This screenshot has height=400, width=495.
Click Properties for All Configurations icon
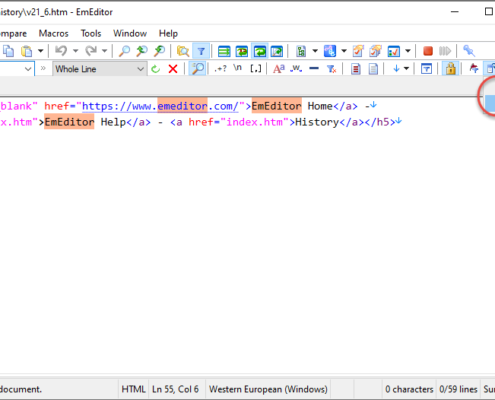click(375, 51)
